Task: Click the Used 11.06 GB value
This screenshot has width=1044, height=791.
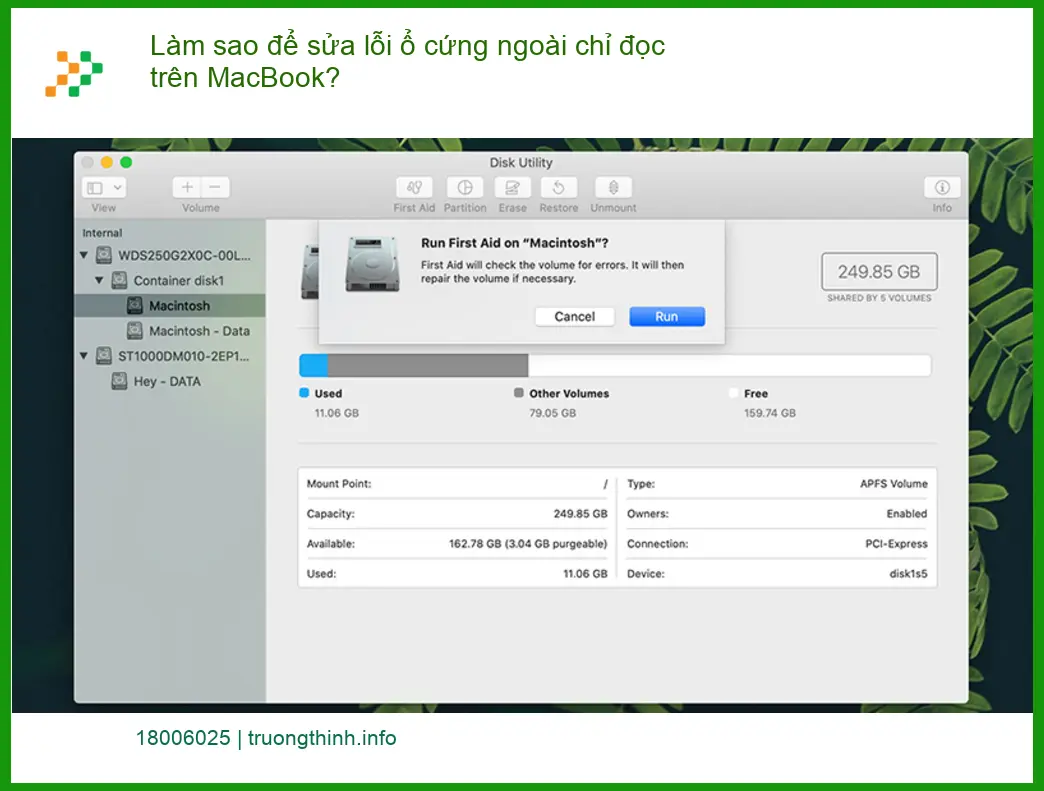Action: click(337, 413)
